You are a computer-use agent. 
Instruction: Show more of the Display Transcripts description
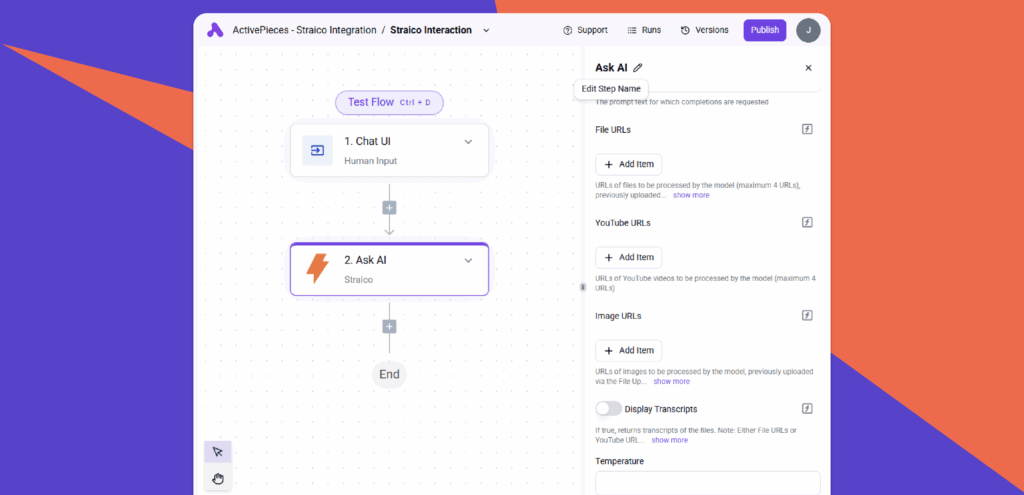(x=669, y=440)
